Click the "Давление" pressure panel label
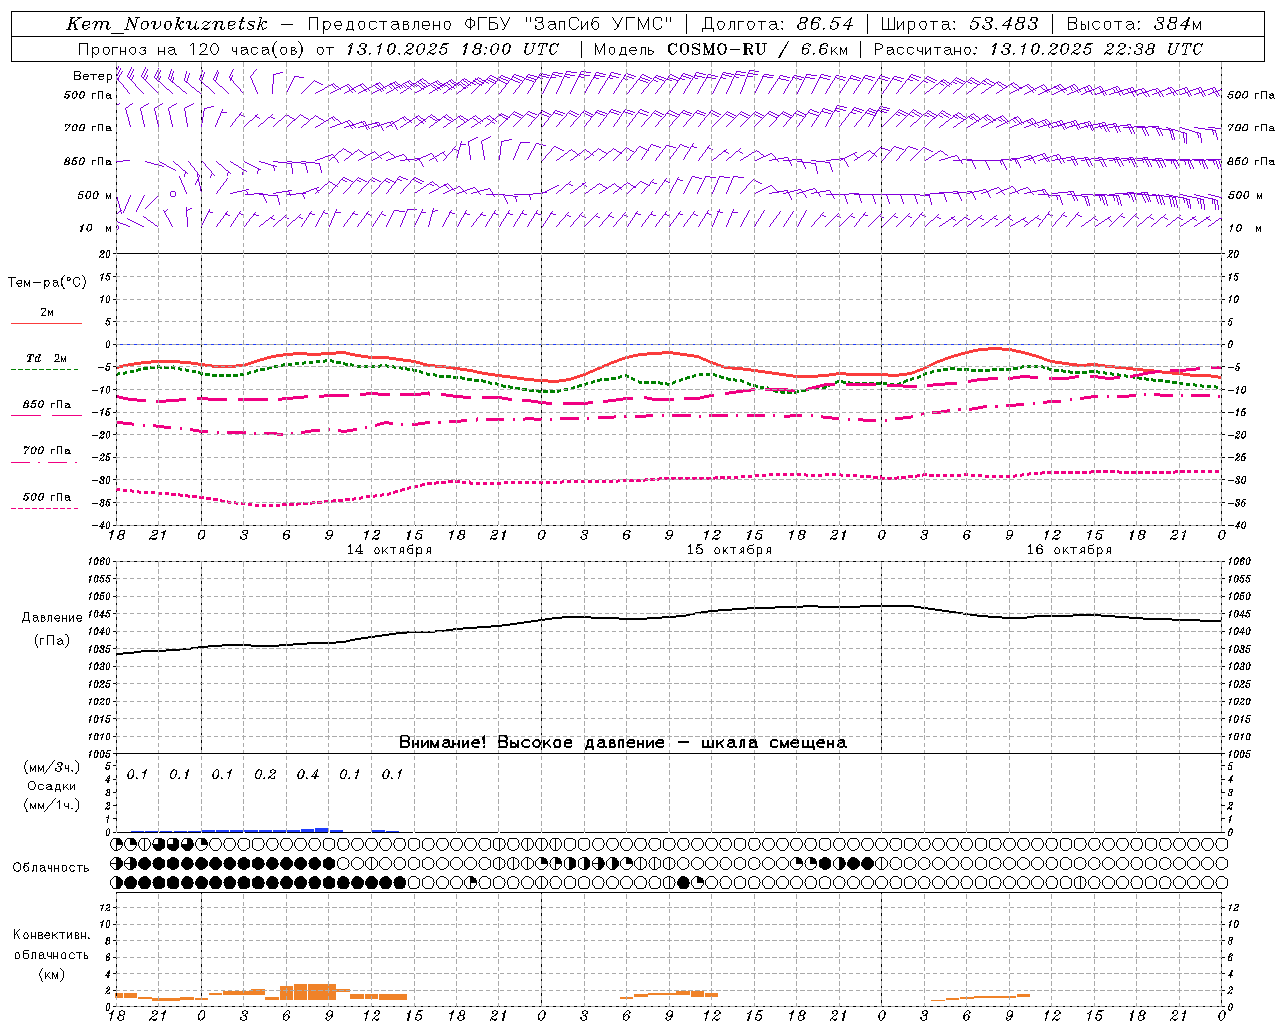This screenshot has height=1024, width=1280. click(51, 618)
